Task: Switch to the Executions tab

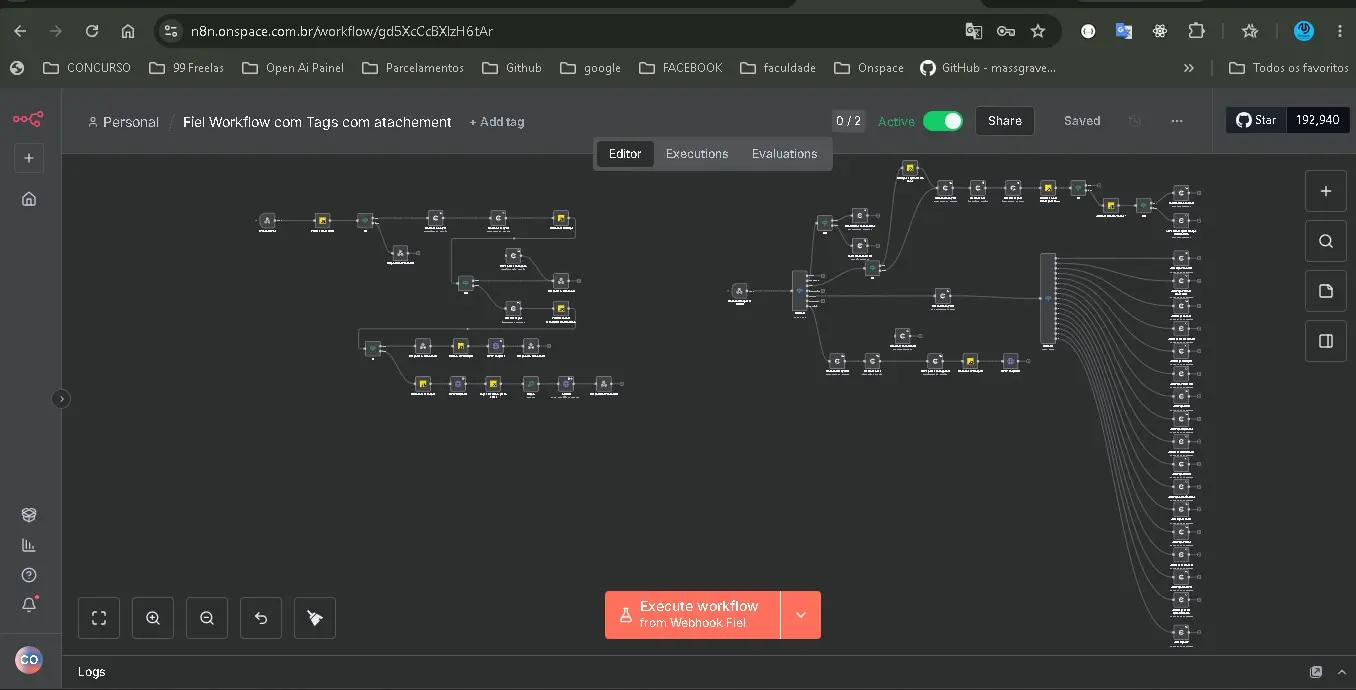Action: 697,154
